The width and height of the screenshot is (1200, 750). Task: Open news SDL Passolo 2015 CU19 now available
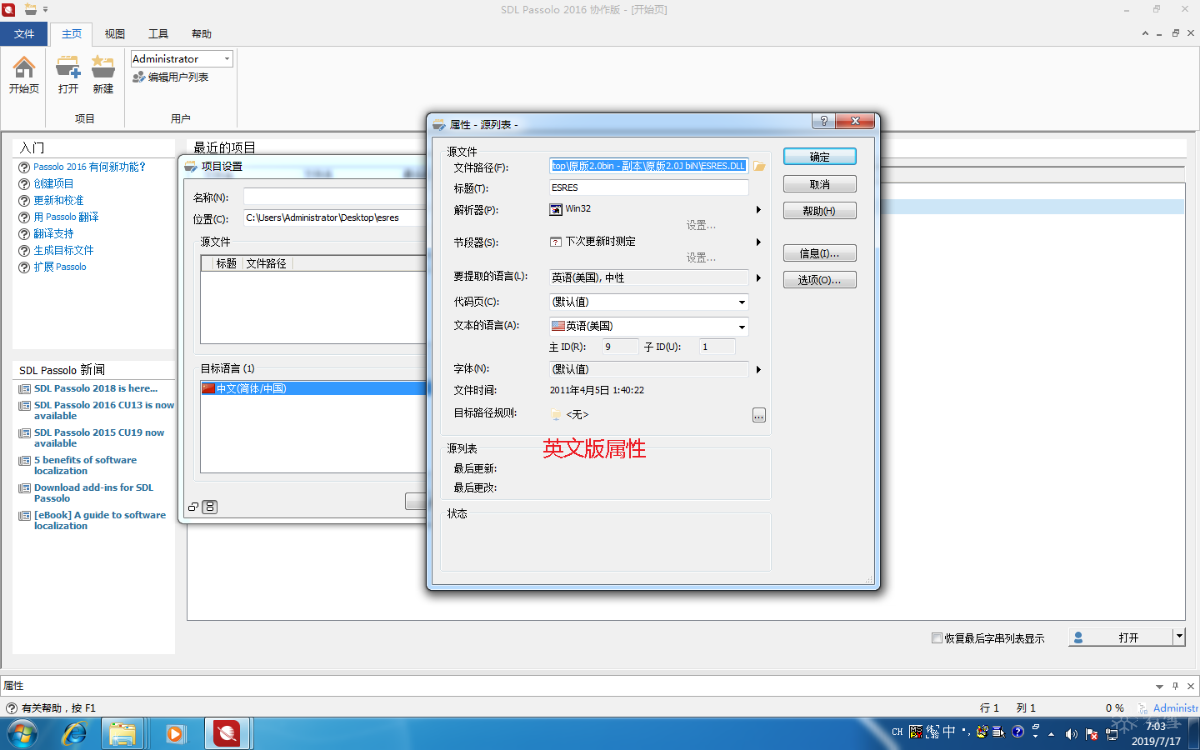pyautogui.click(x=99, y=438)
